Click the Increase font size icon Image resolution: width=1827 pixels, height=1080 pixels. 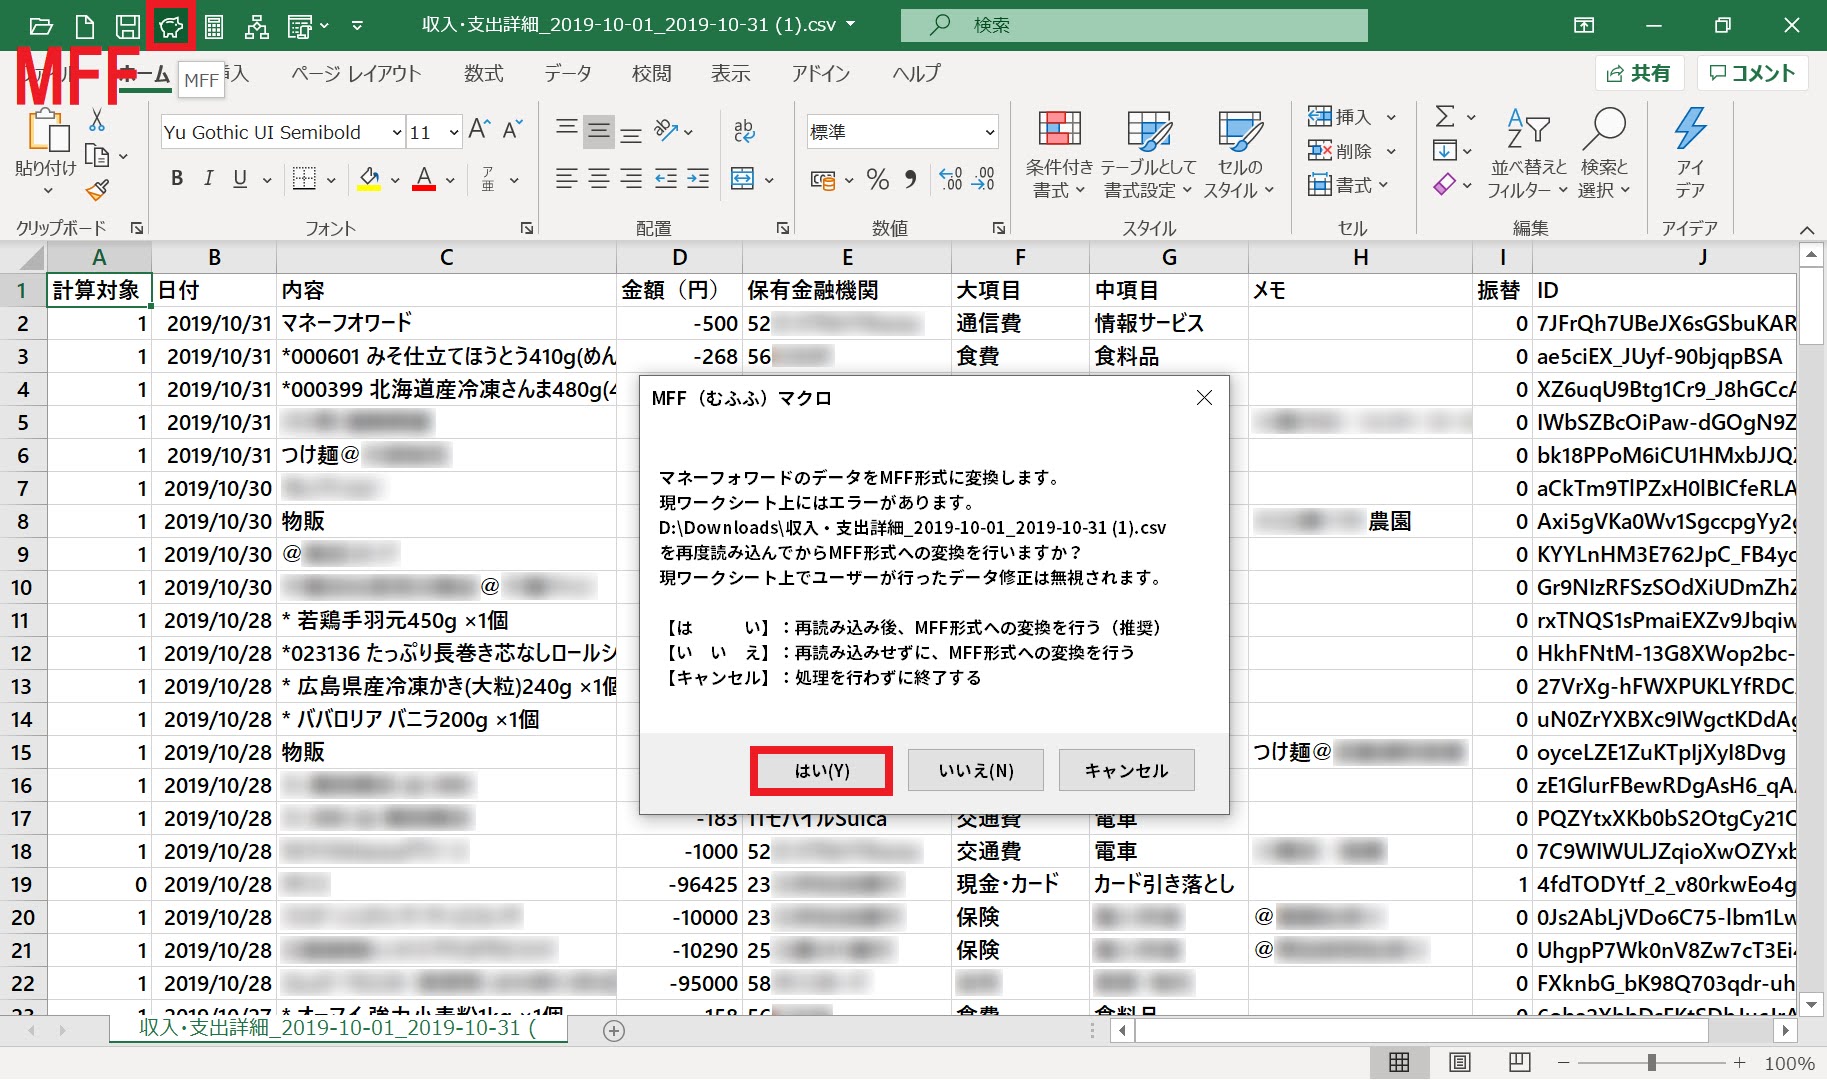coord(479,130)
